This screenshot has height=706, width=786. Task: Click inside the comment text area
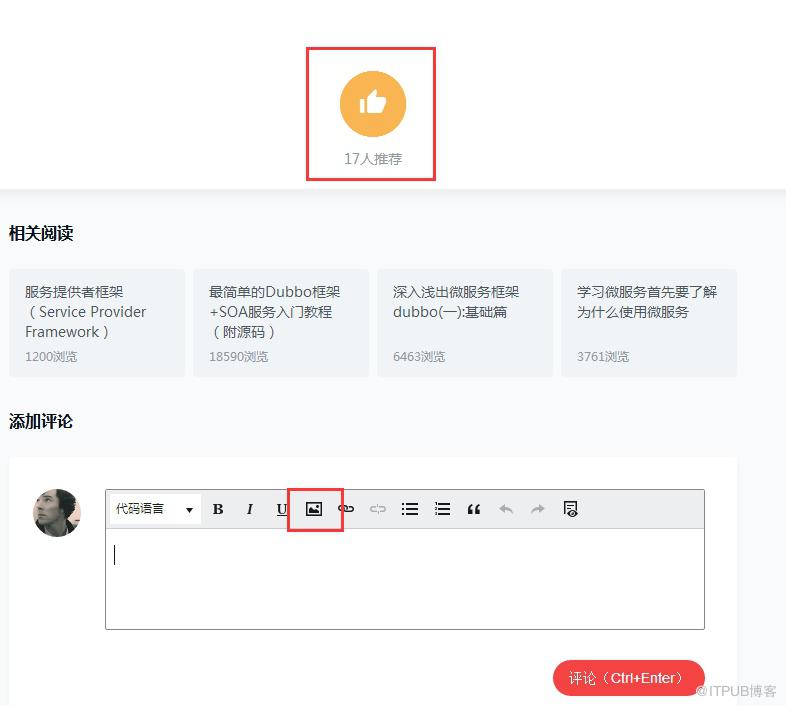pyautogui.click(x=405, y=579)
